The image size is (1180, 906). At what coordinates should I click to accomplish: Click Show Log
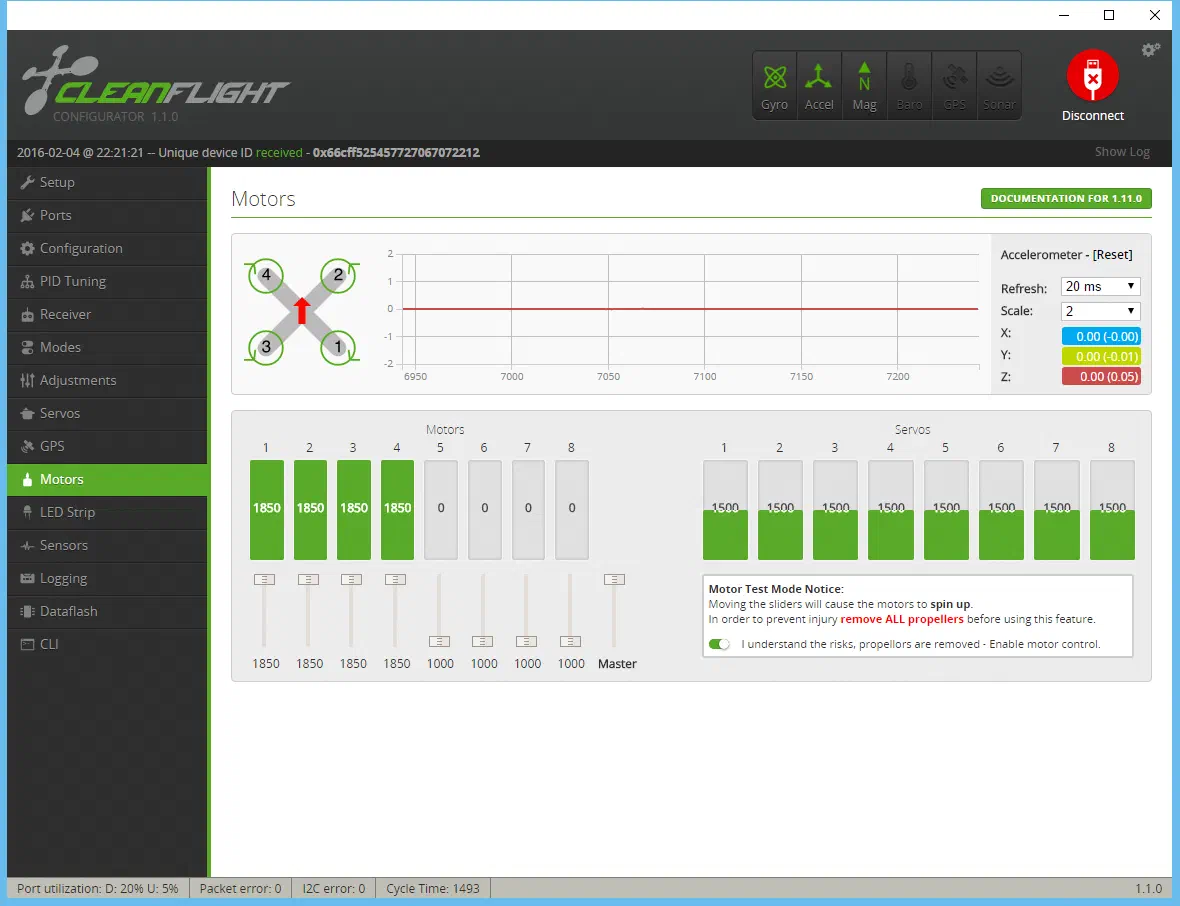(x=1122, y=152)
